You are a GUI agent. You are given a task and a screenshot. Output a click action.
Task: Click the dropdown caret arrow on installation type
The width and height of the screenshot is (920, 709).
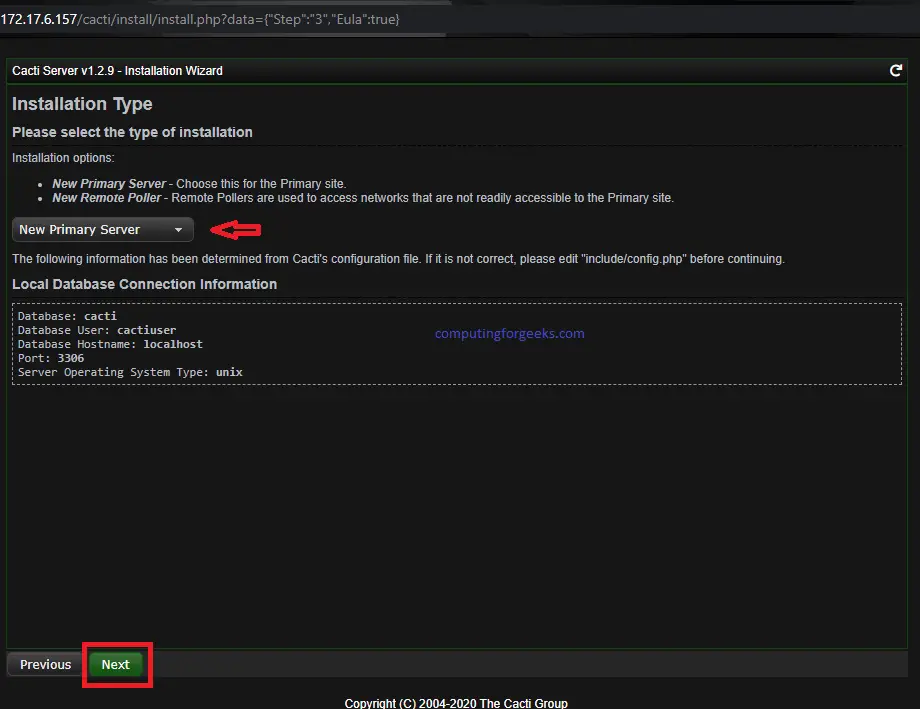178,230
